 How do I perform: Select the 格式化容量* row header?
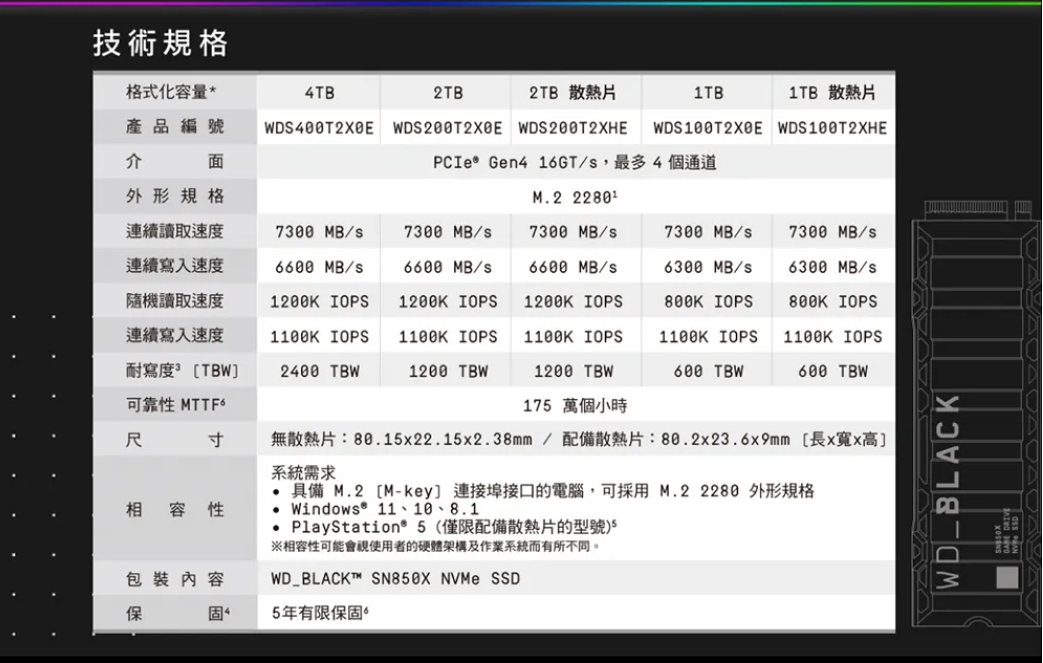click(174, 92)
